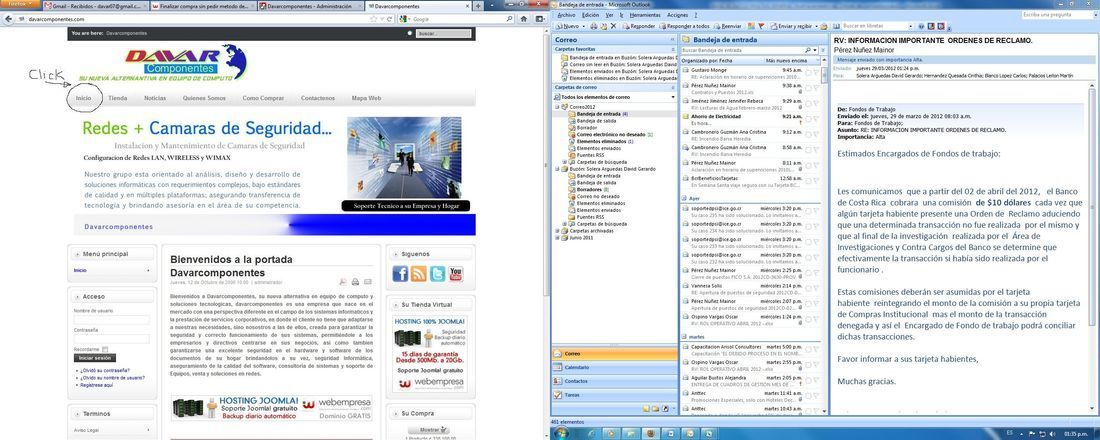Click the printer icon of the article
The width and height of the screenshot is (1100, 440).
tap(356, 282)
